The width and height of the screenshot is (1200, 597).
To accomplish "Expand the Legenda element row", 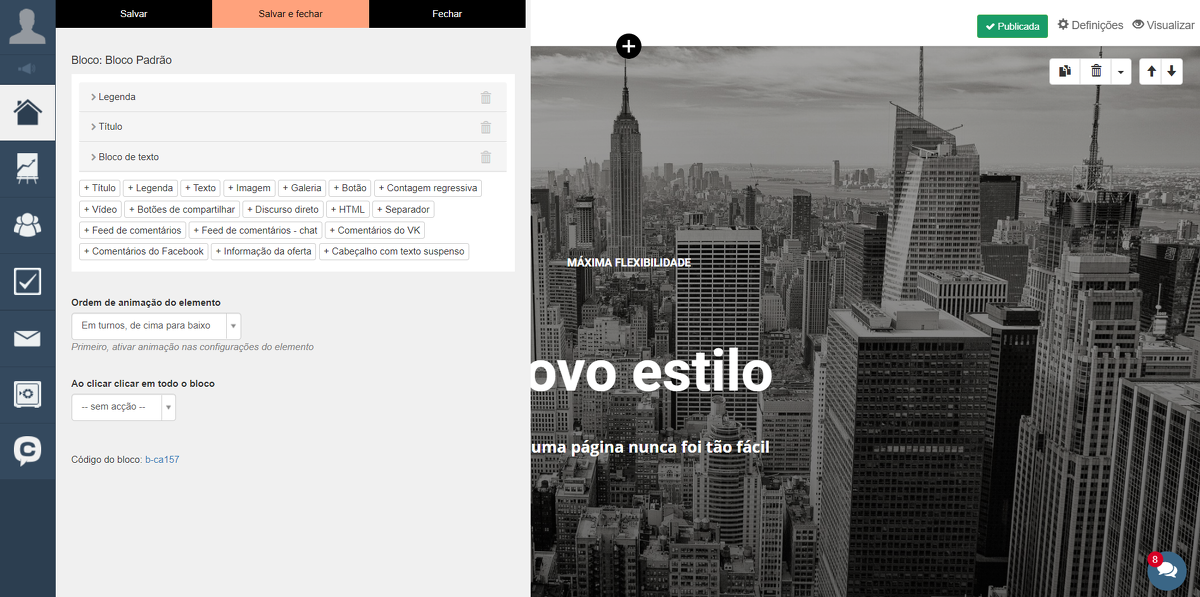I will [x=116, y=97].
